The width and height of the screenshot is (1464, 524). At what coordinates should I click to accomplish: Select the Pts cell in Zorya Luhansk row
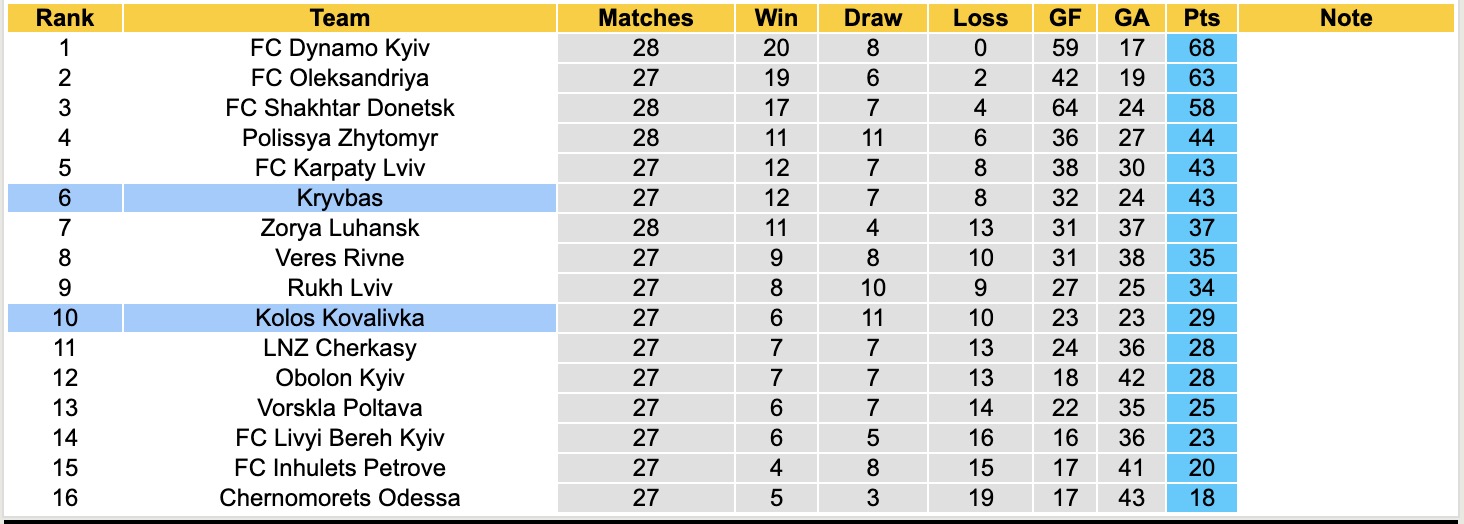coord(1201,228)
